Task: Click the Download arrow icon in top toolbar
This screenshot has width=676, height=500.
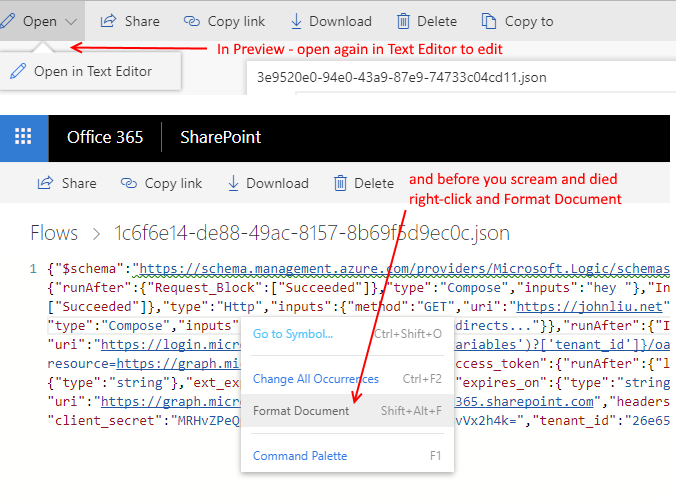Action: [x=296, y=21]
